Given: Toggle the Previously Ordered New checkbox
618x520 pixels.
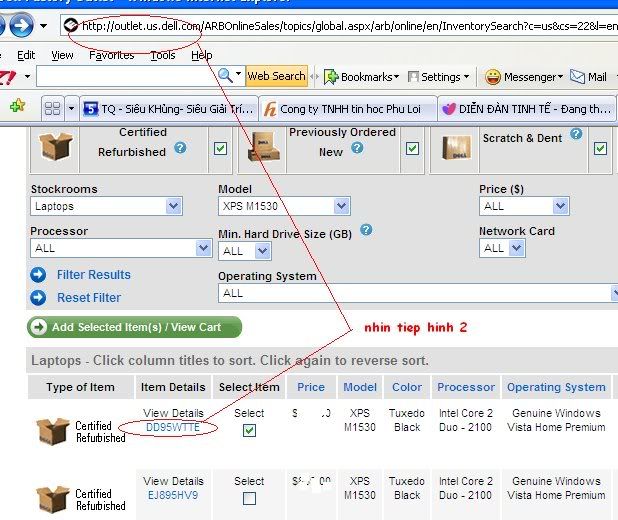Looking at the screenshot, I should coord(412,149).
